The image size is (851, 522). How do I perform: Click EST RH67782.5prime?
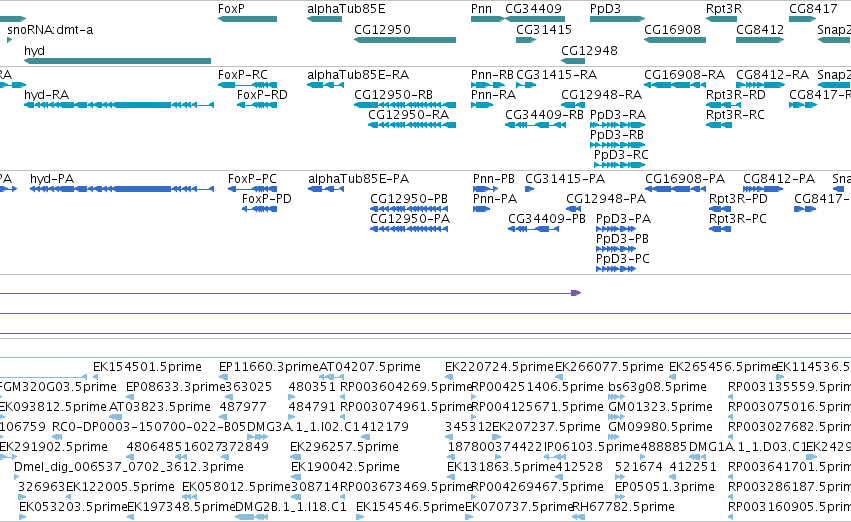pos(624,507)
